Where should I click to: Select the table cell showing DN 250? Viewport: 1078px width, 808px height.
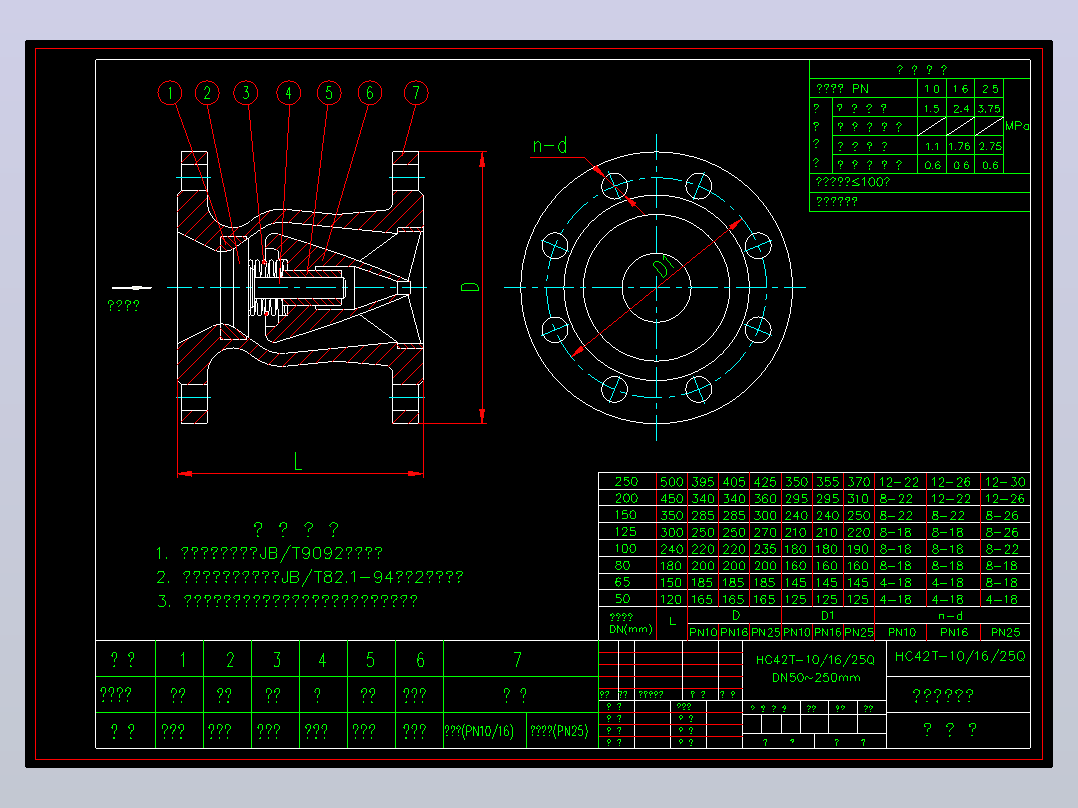click(626, 481)
